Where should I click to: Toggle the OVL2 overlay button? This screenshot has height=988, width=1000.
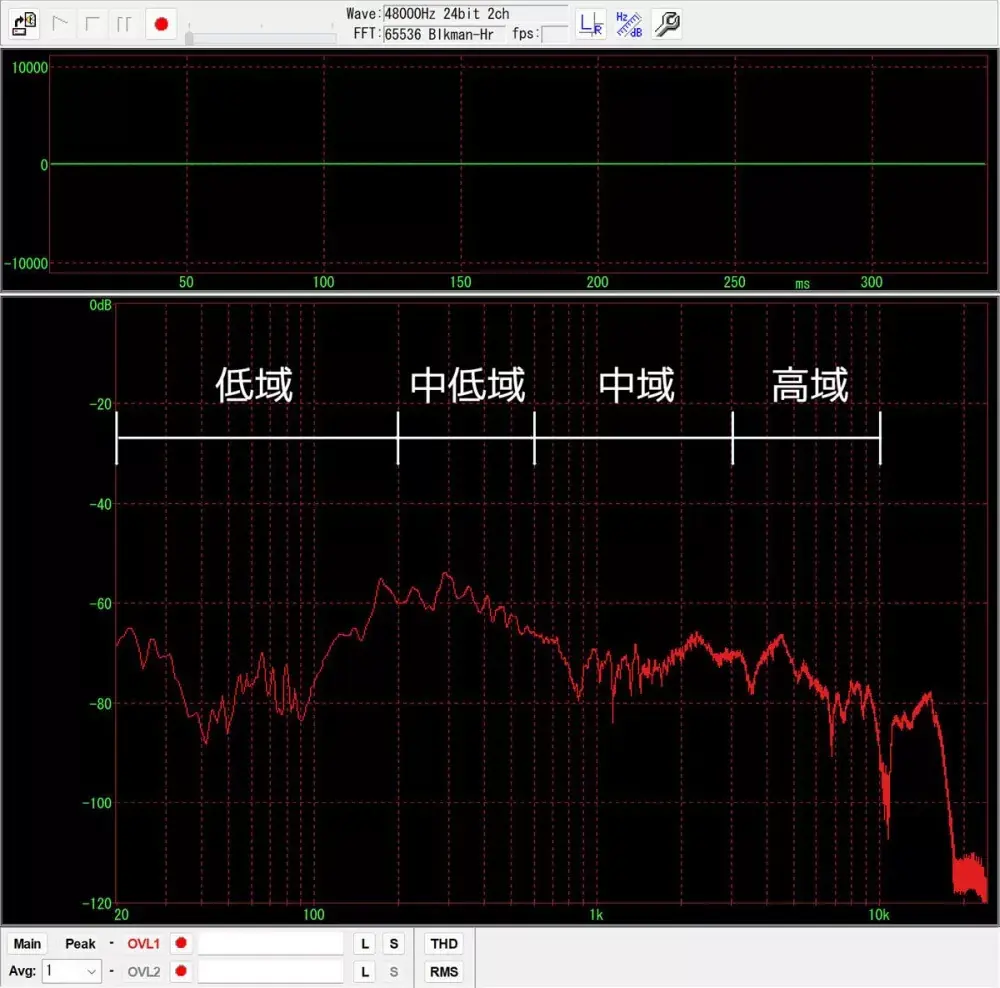(x=143, y=972)
